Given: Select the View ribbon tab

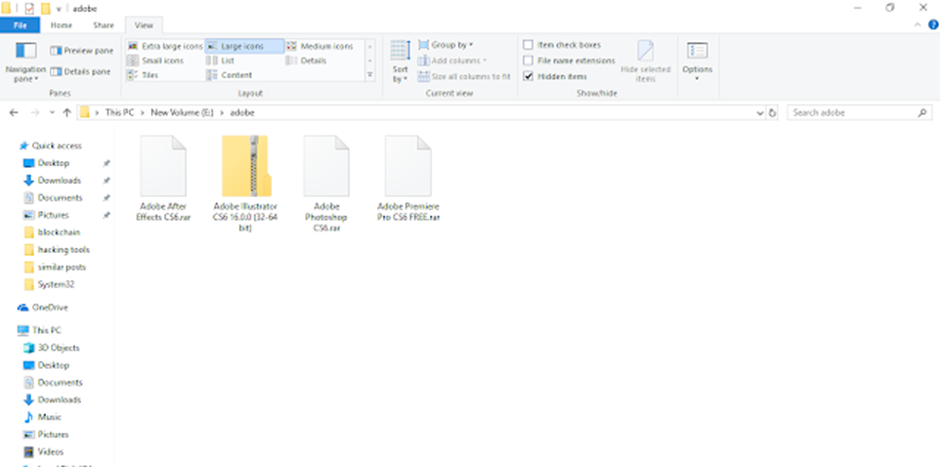Looking at the screenshot, I should (x=144, y=25).
